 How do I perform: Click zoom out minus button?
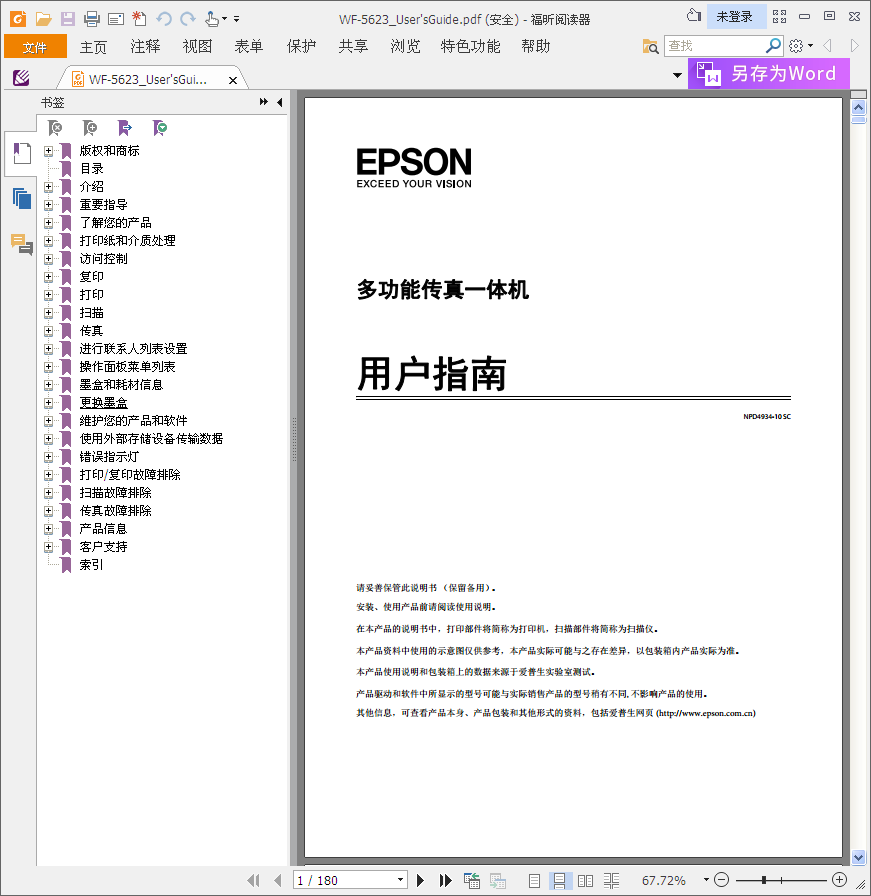click(722, 880)
